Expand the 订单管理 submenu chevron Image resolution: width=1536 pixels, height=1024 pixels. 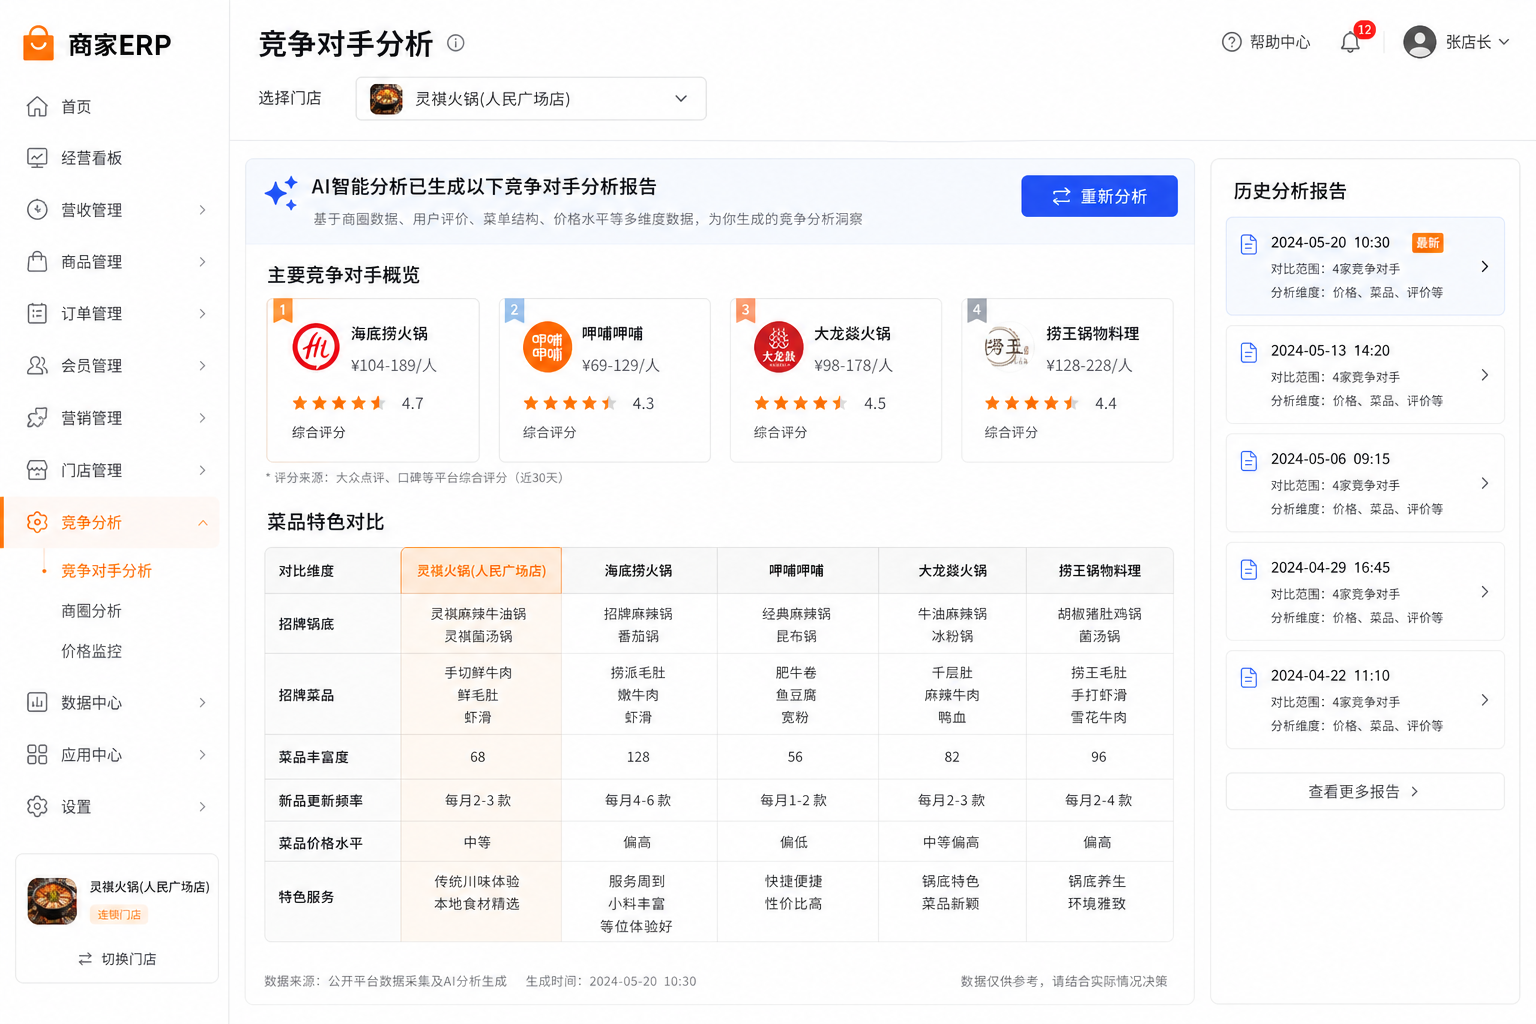(202, 313)
